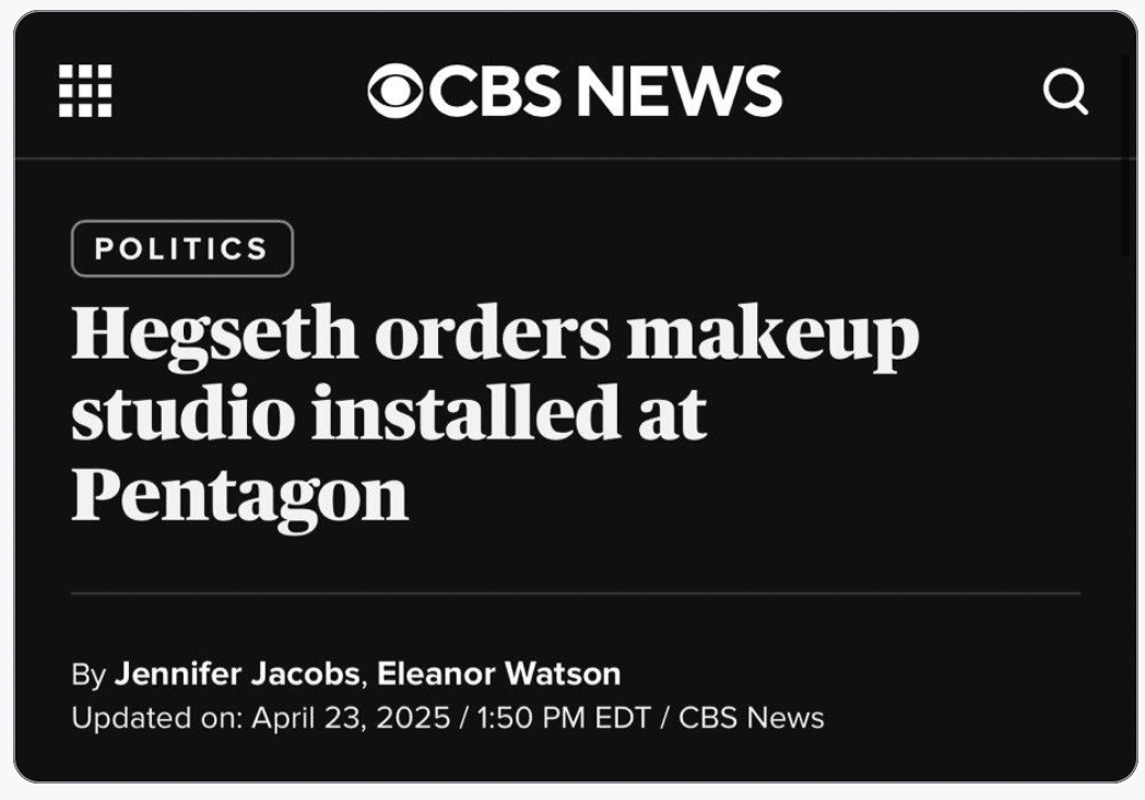Image resolution: width=1145 pixels, height=800 pixels.
Task: Click studio installed at headline line
Action: point(389,414)
